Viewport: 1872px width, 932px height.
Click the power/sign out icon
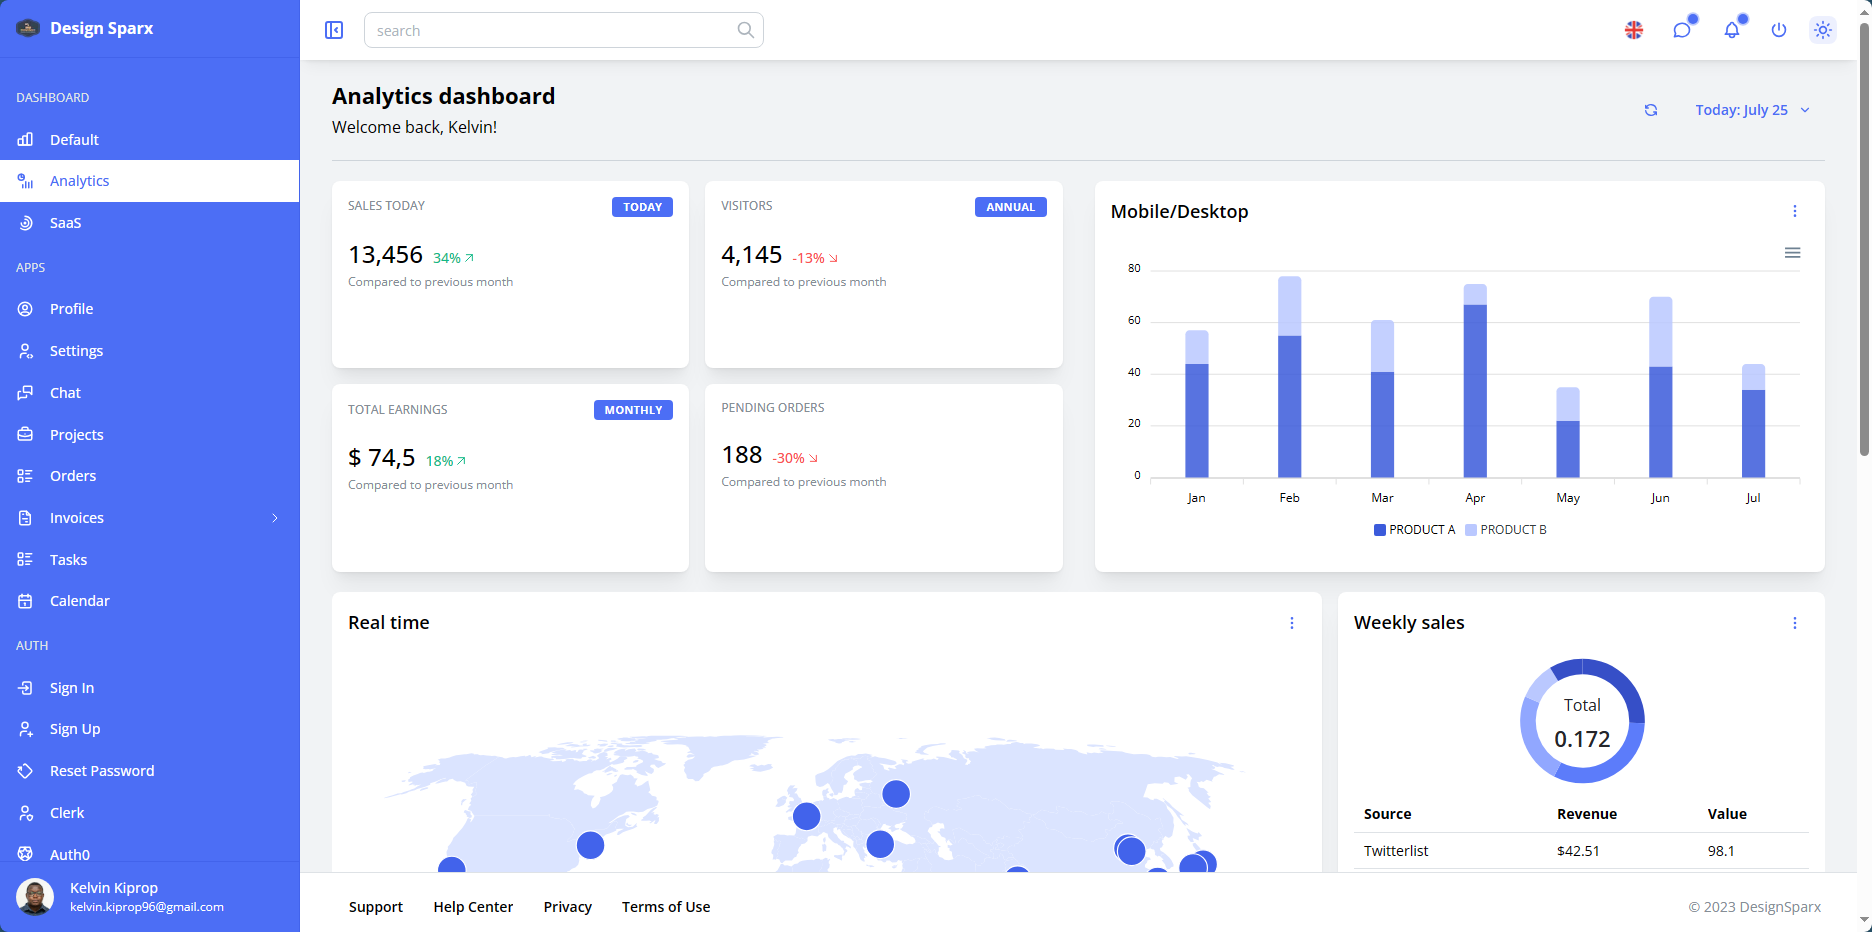click(x=1779, y=30)
